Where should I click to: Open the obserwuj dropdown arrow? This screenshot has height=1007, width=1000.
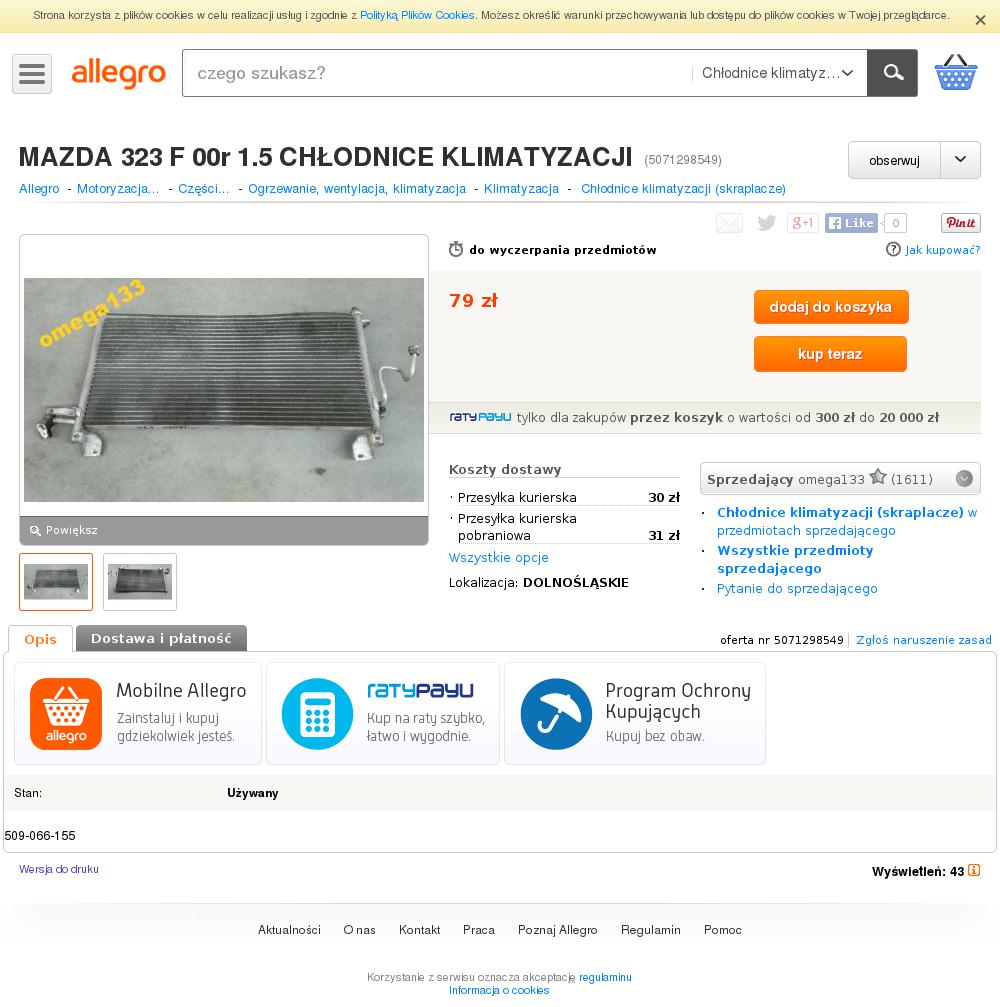click(x=960, y=160)
